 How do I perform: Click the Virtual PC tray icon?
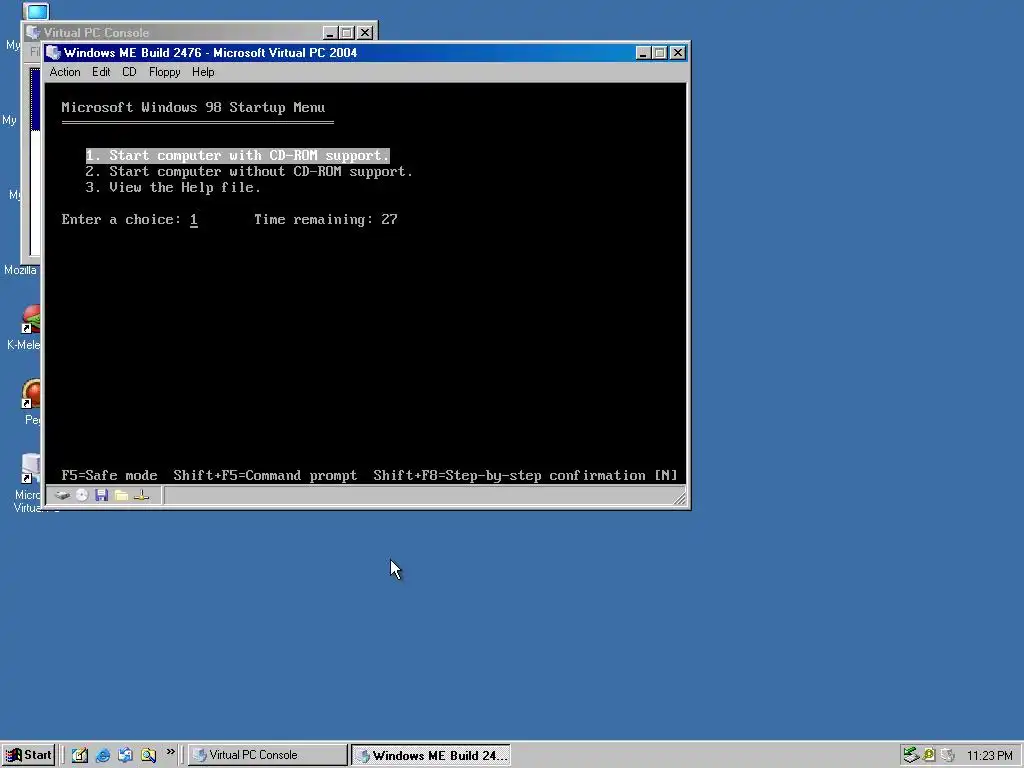click(x=948, y=756)
